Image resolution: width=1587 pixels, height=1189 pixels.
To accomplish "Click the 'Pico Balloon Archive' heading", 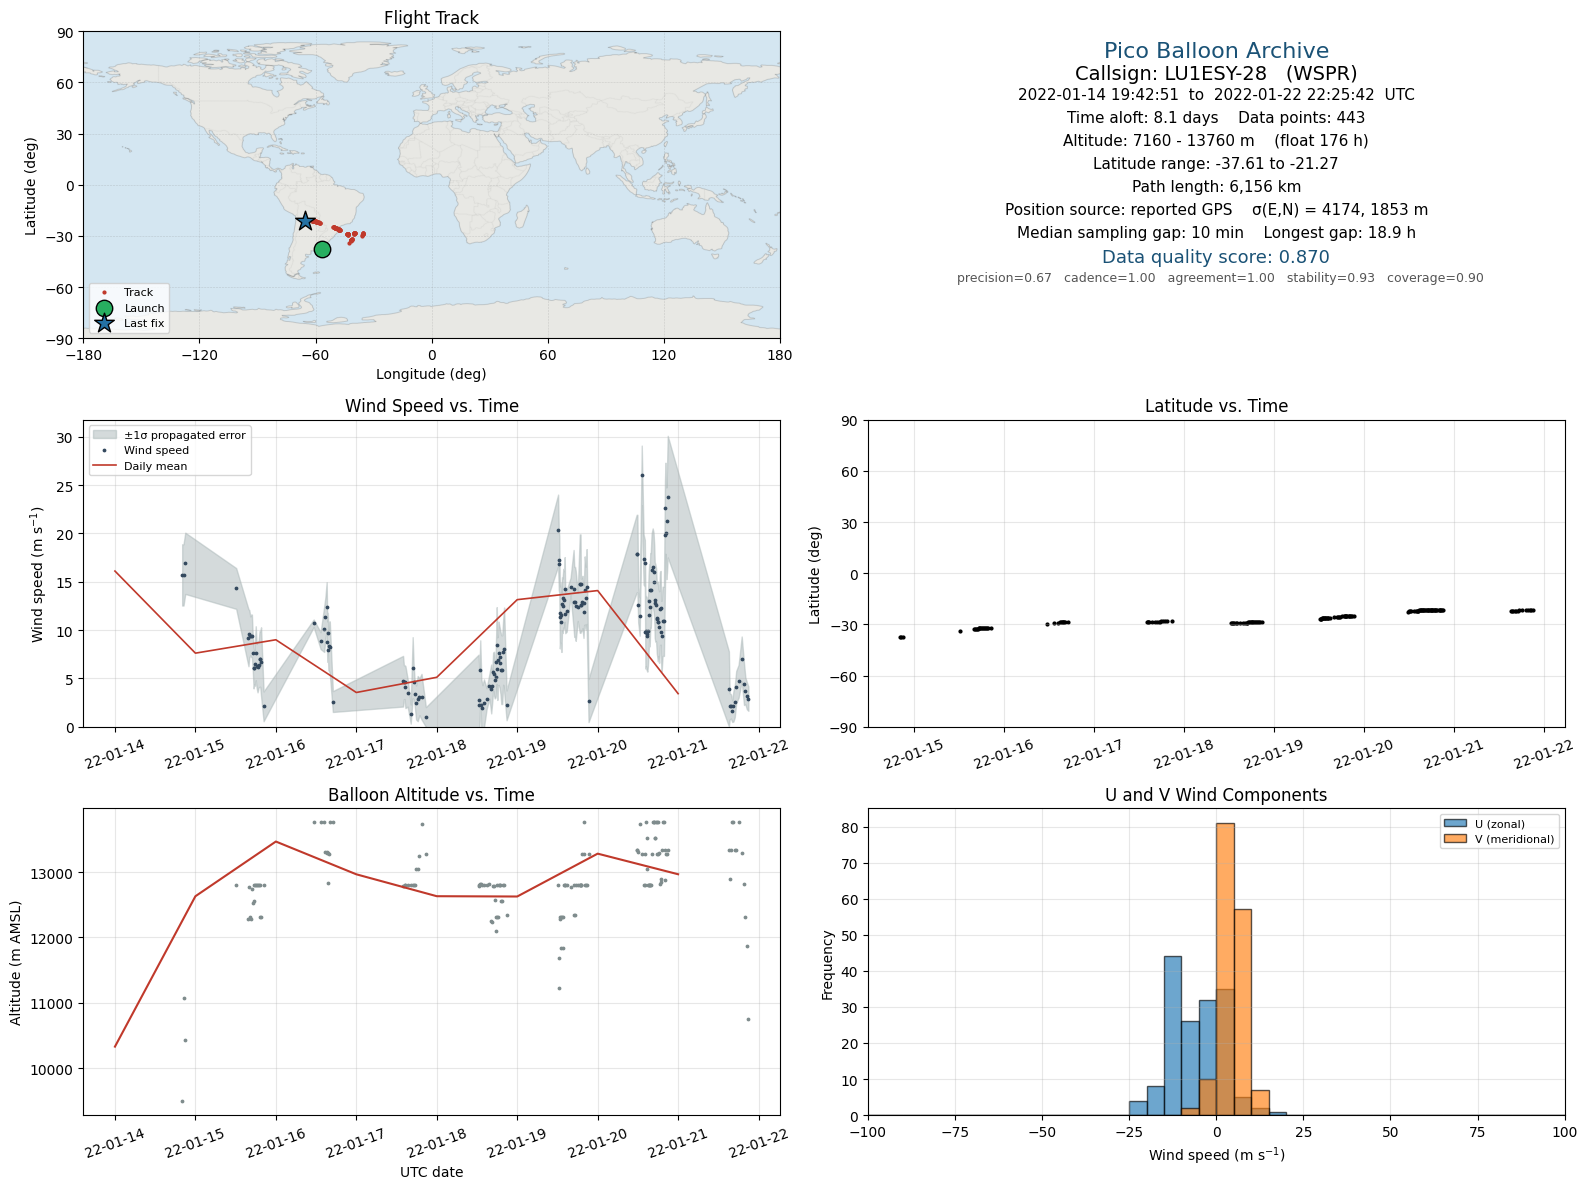I will point(1216,51).
